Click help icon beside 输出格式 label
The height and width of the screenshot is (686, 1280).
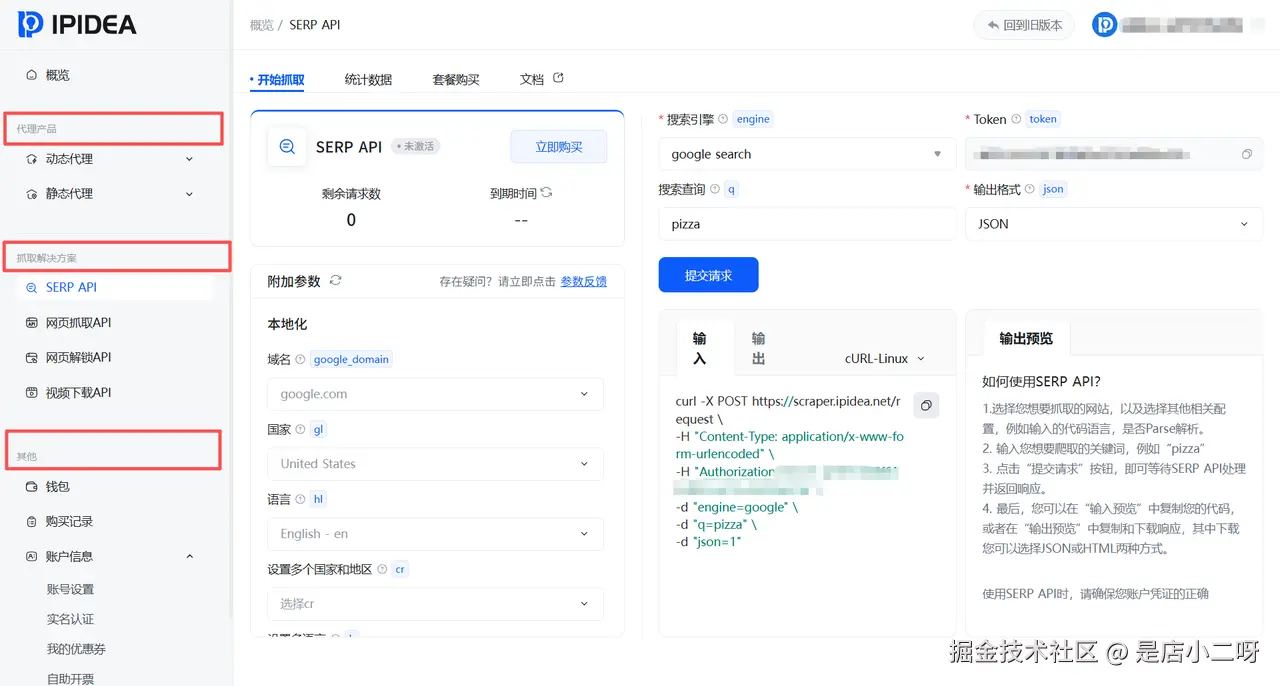click(1030, 189)
